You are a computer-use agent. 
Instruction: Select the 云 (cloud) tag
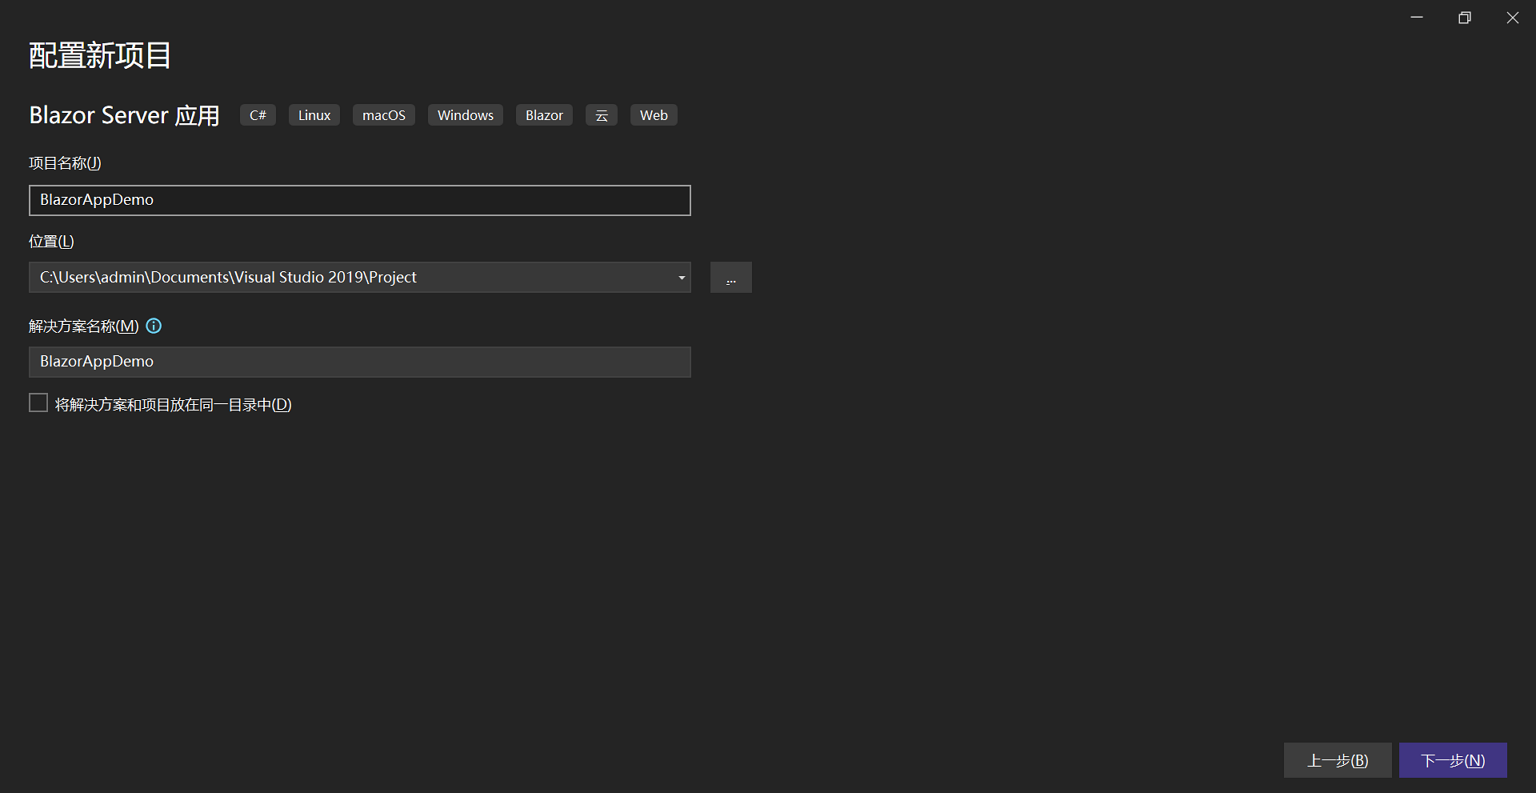point(601,114)
